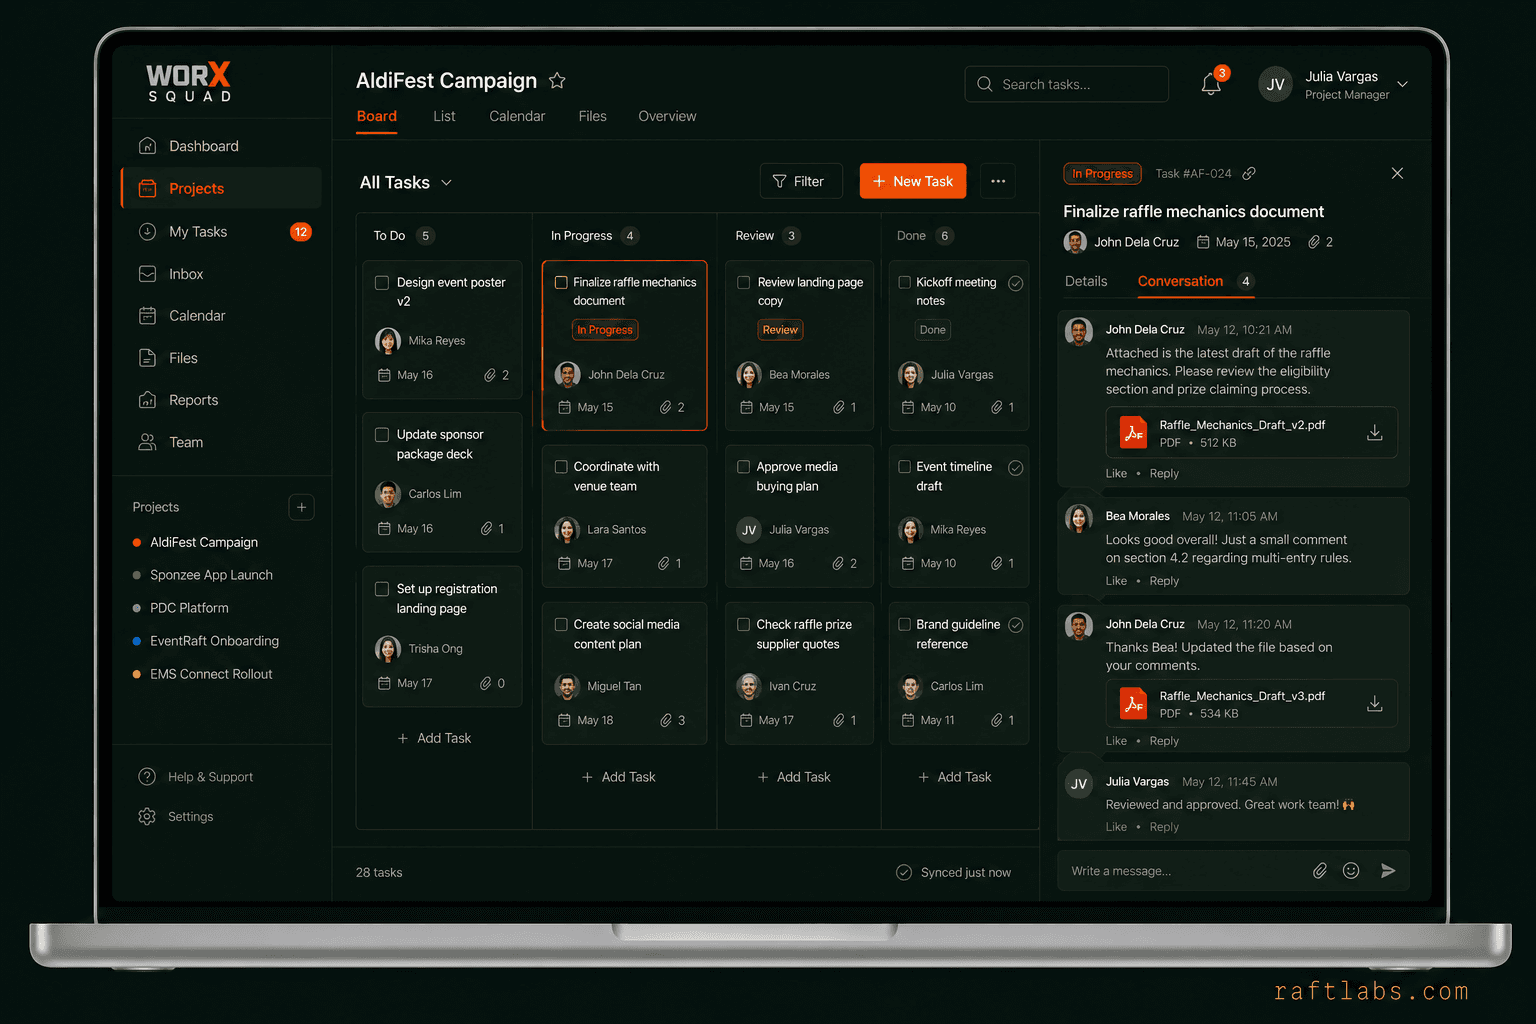Switch to the List tab
This screenshot has height=1024, width=1536.
(x=444, y=116)
